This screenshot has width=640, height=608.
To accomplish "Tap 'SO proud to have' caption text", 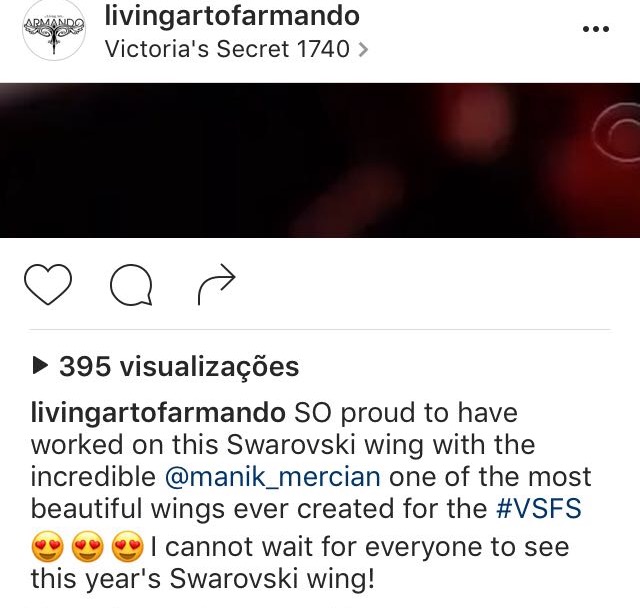I will point(406,413).
